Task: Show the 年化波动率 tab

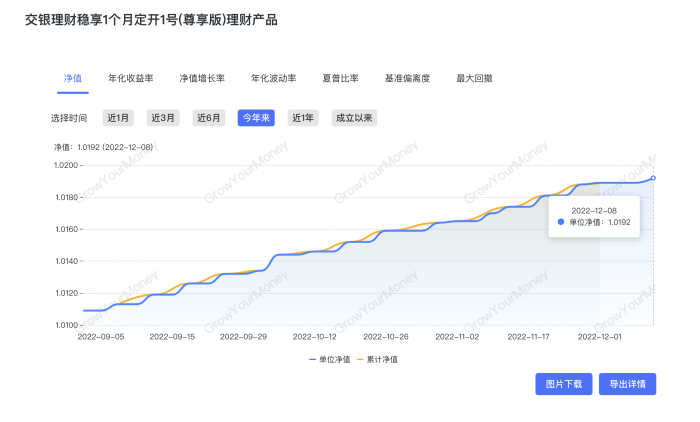Action: [273, 79]
